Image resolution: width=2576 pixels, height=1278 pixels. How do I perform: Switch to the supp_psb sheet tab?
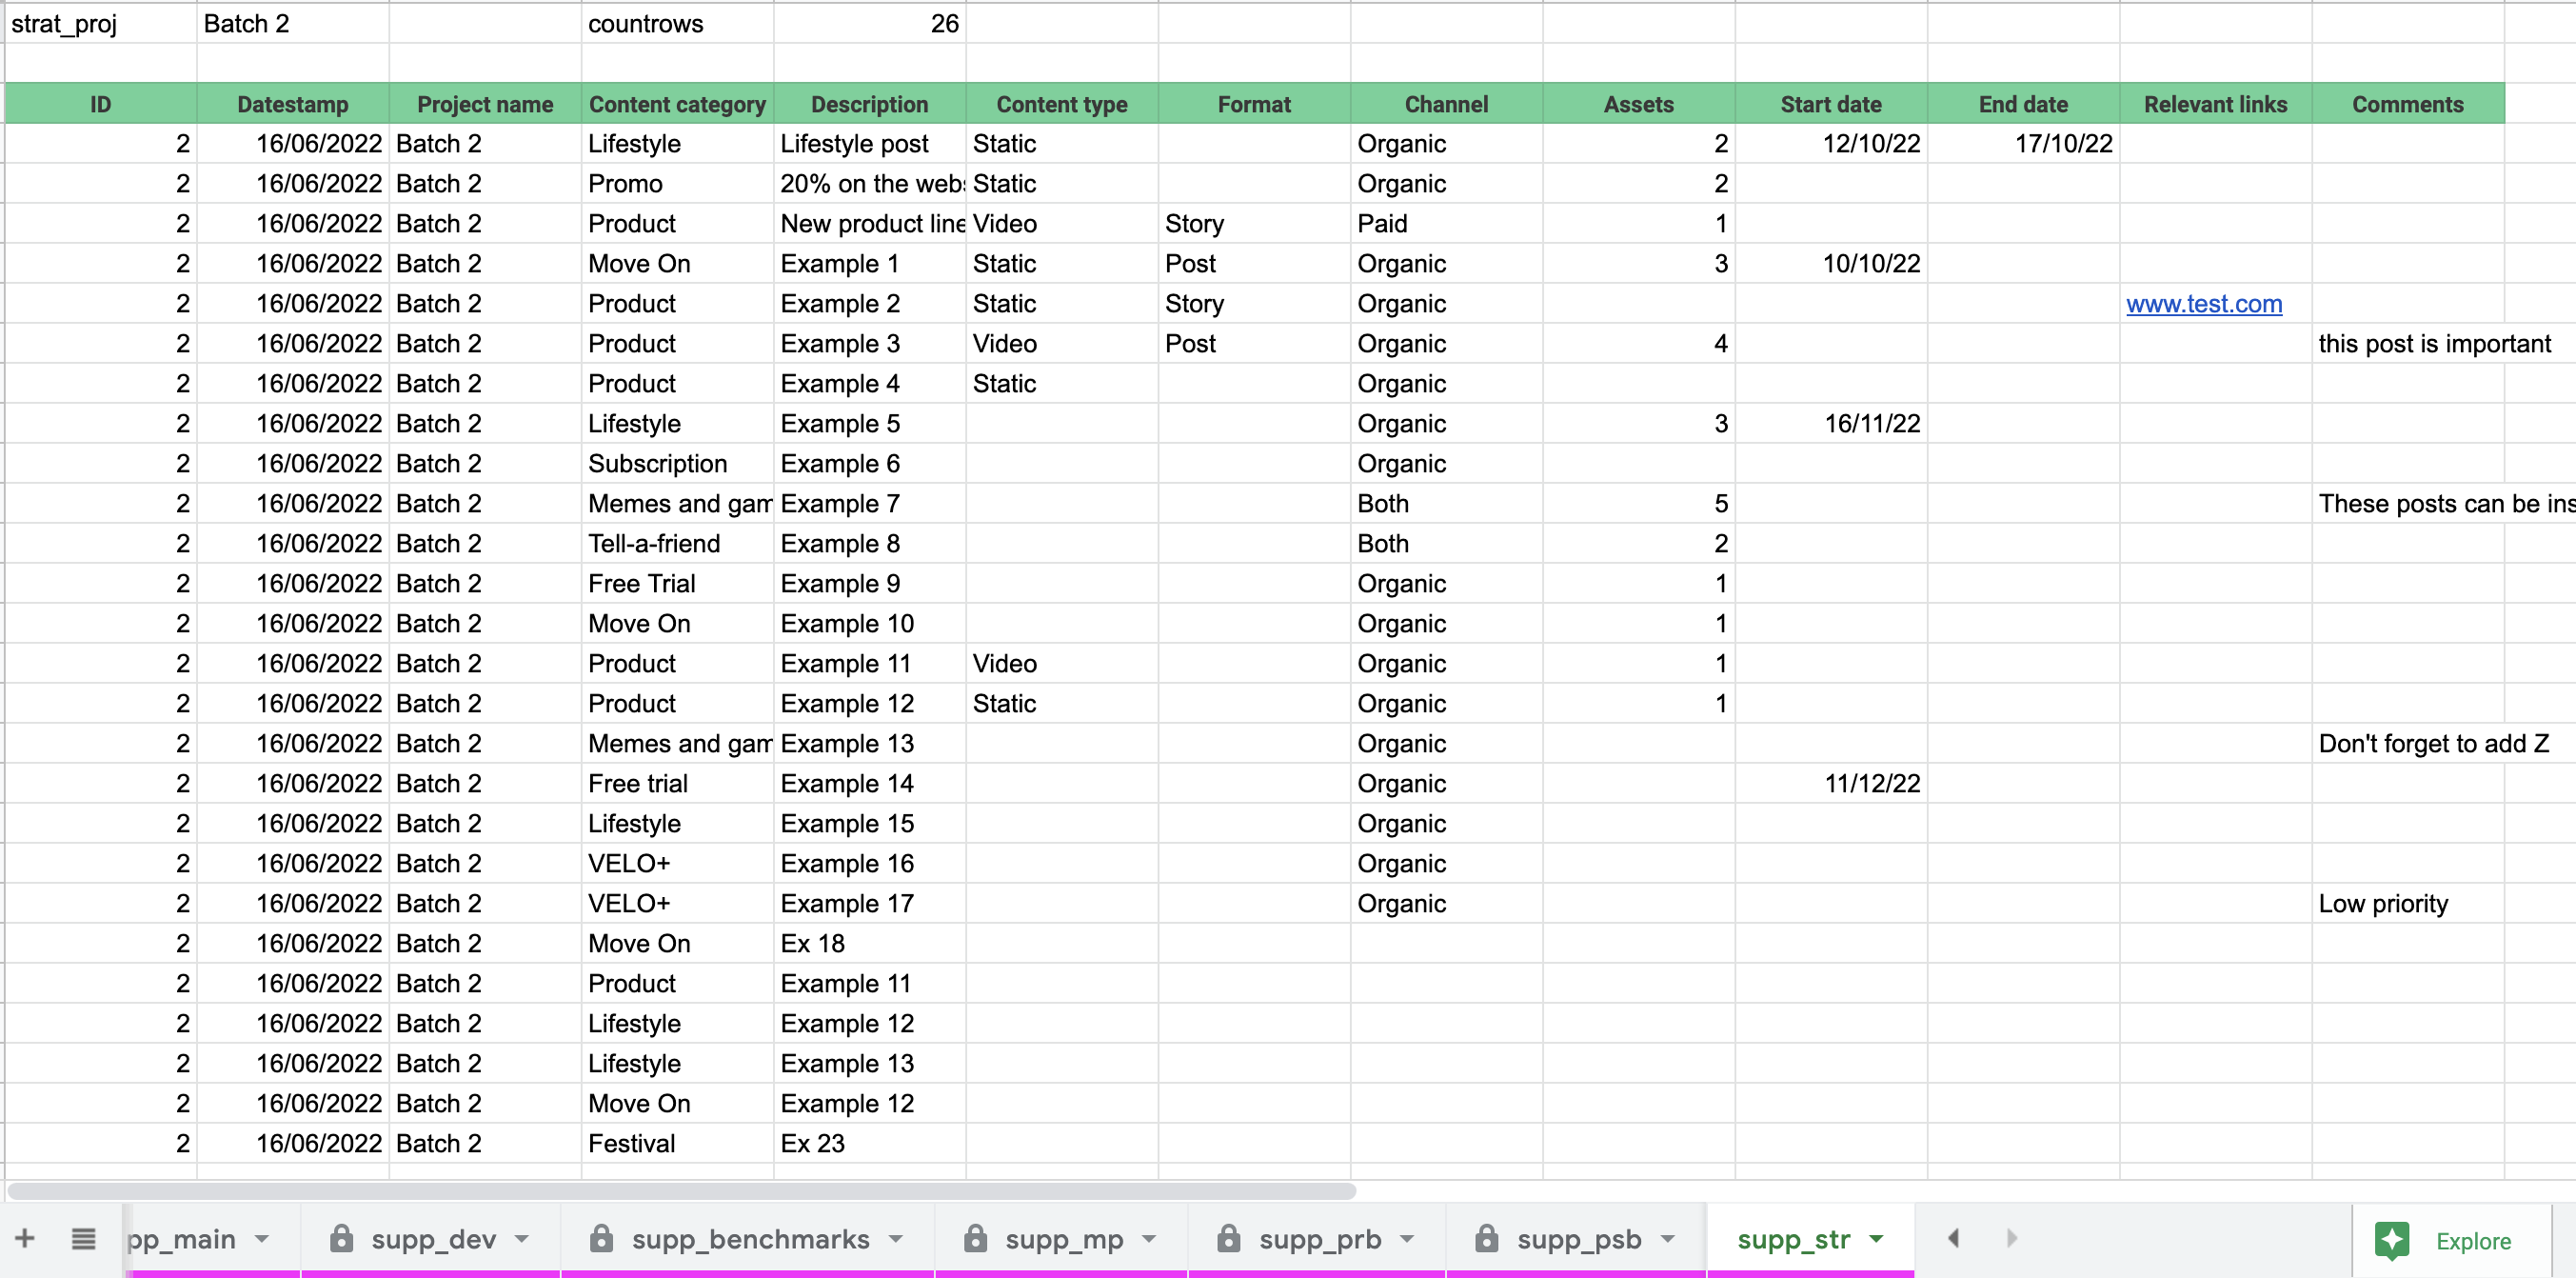(x=1577, y=1239)
